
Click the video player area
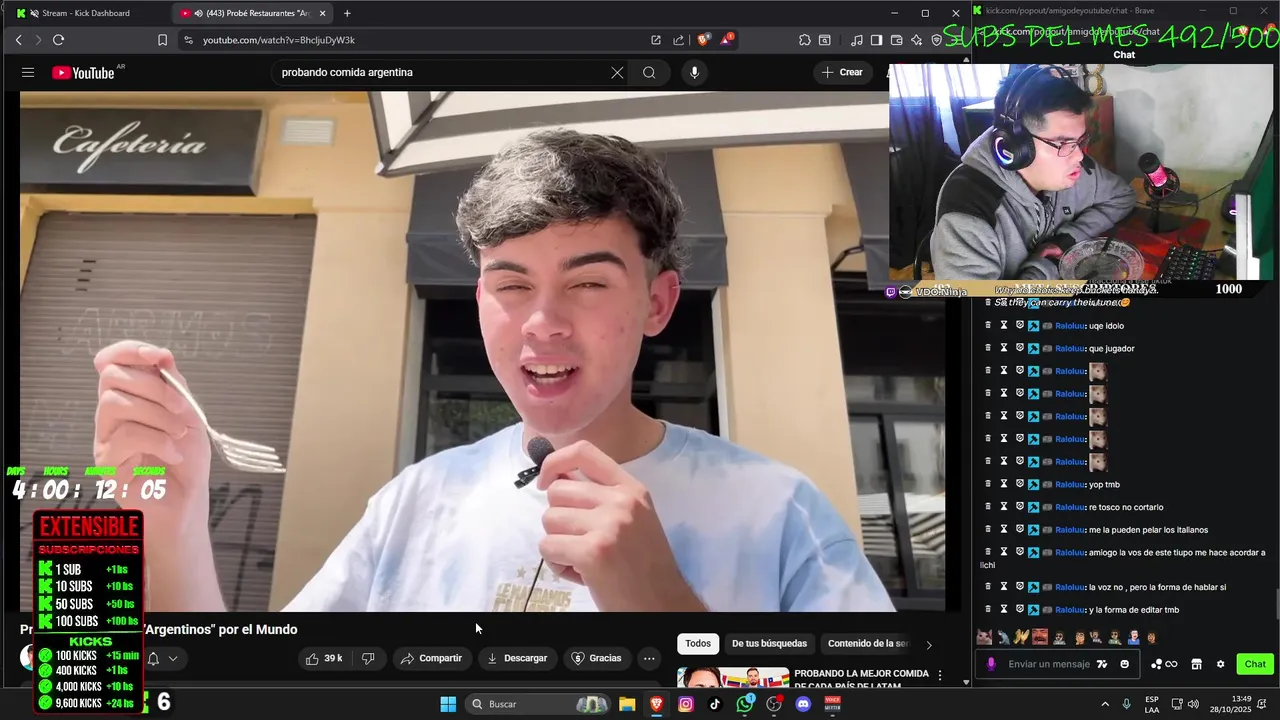pos(482,351)
